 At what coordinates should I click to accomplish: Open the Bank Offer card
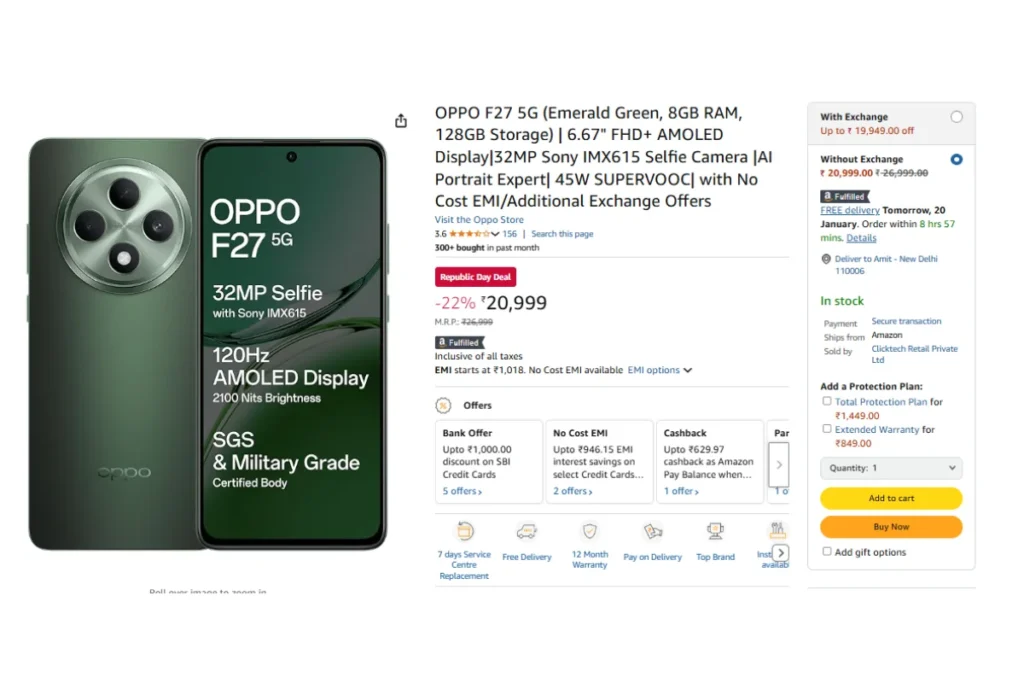pyautogui.click(x=489, y=462)
